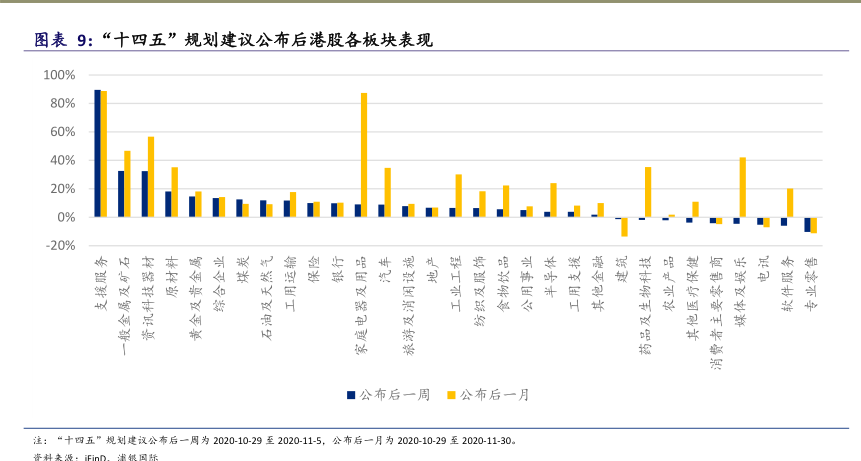Click the -20% y-axis label

coord(60,245)
